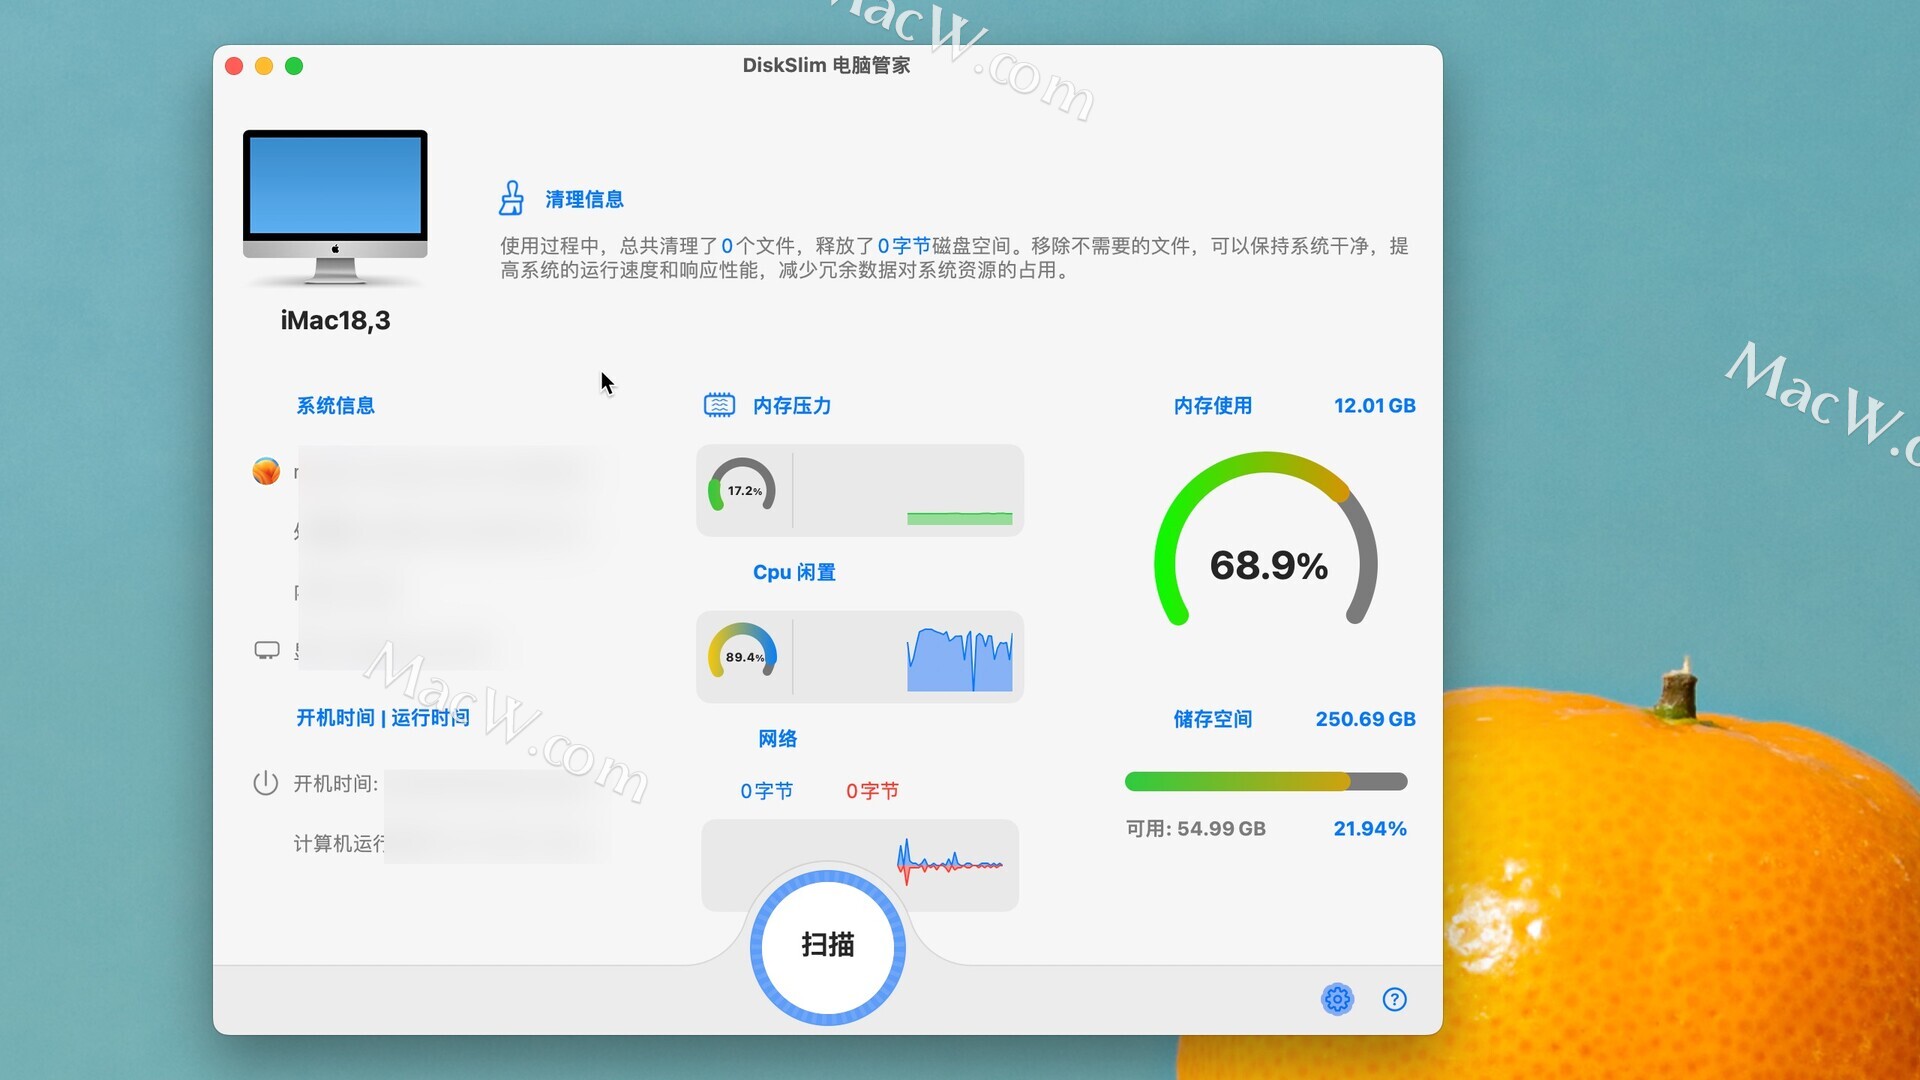The width and height of the screenshot is (1920, 1080).
Task: Click the 250.69 GB storage value
Action: (x=1365, y=719)
